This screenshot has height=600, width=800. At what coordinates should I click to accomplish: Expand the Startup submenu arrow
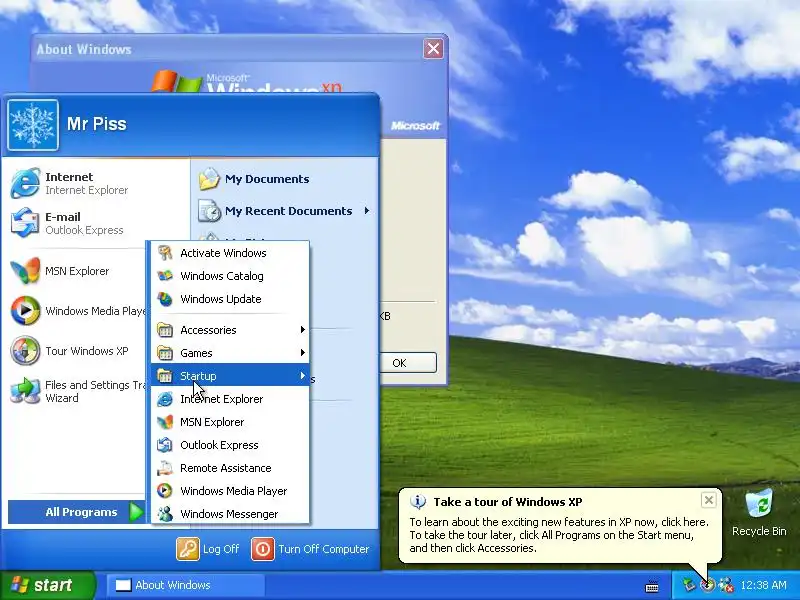[x=303, y=376]
